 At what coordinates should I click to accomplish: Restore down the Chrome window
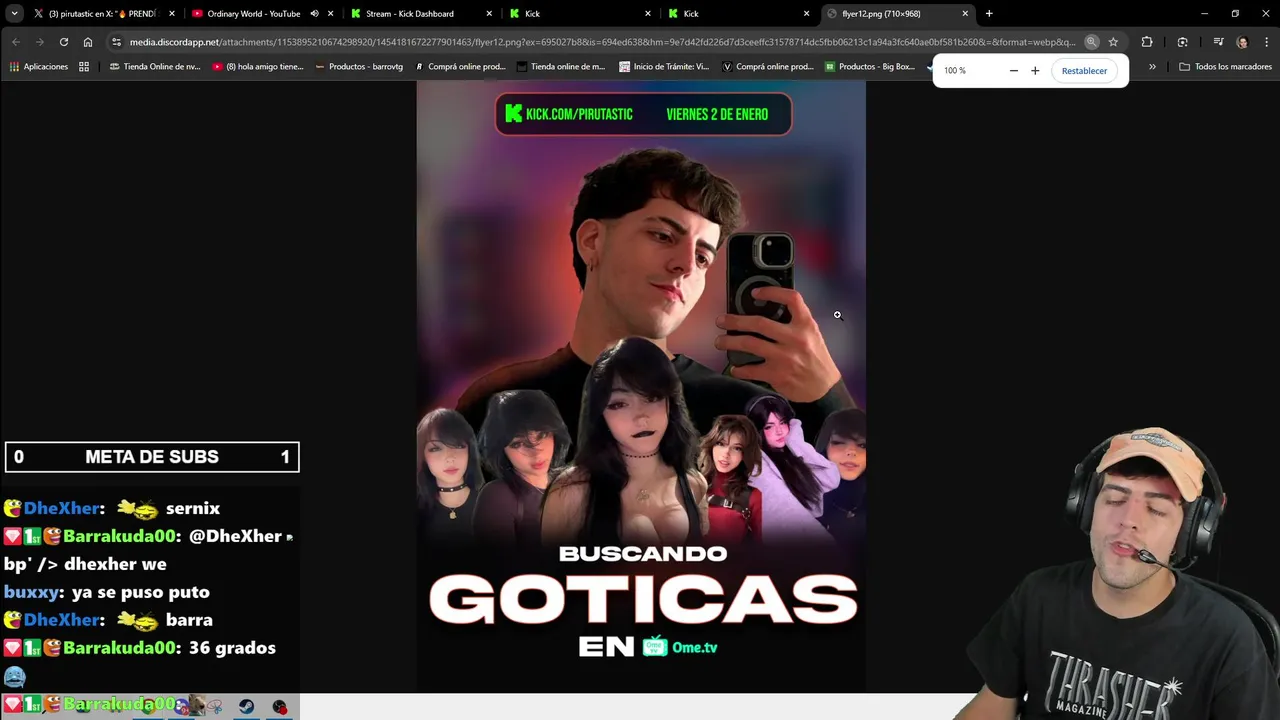(x=1235, y=14)
